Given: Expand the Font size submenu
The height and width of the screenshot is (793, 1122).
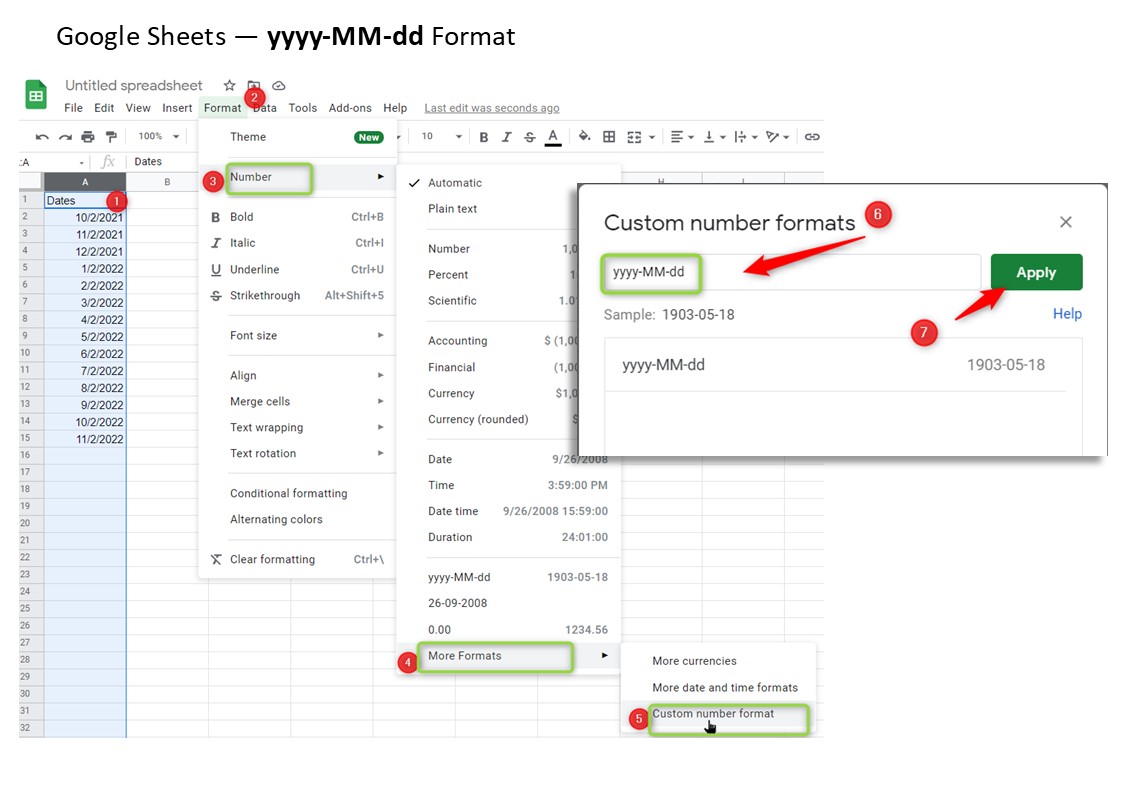Looking at the screenshot, I should point(297,335).
